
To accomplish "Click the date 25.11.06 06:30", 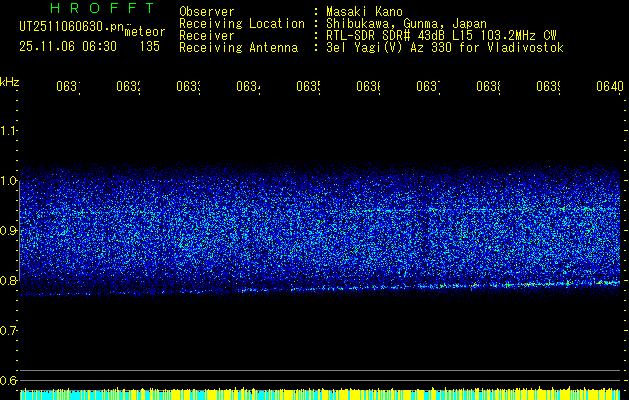I will tap(68, 47).
